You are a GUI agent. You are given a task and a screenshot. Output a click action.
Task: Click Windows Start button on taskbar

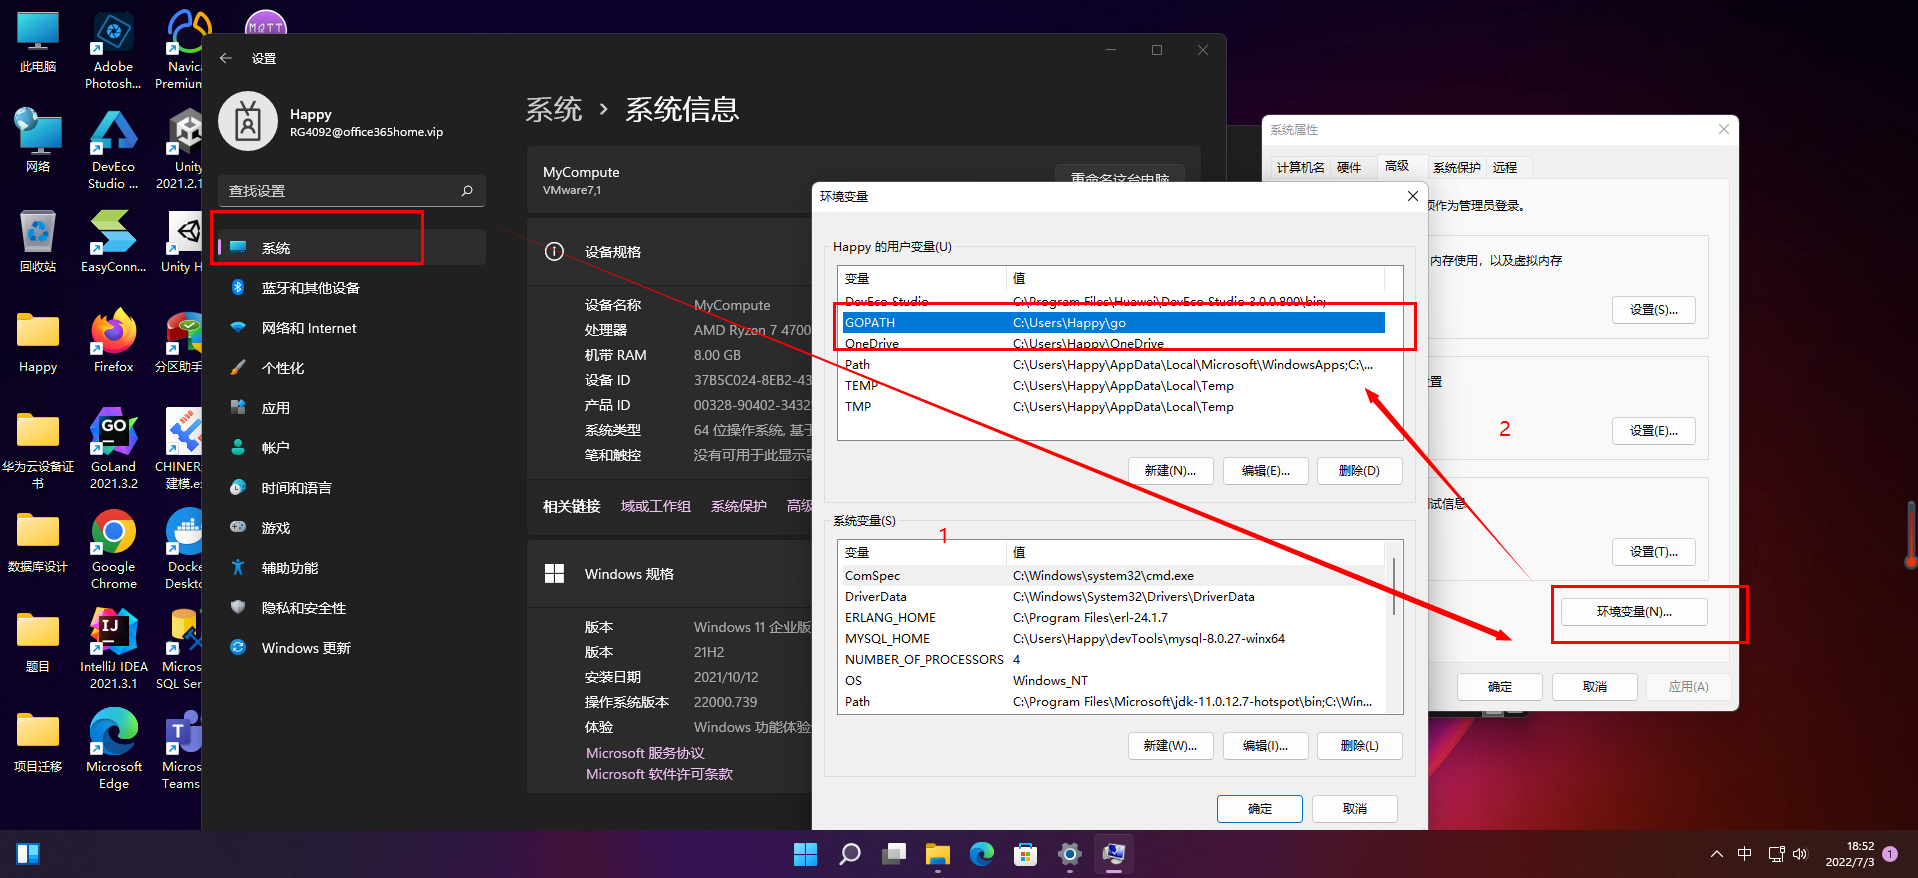point(805,854)
